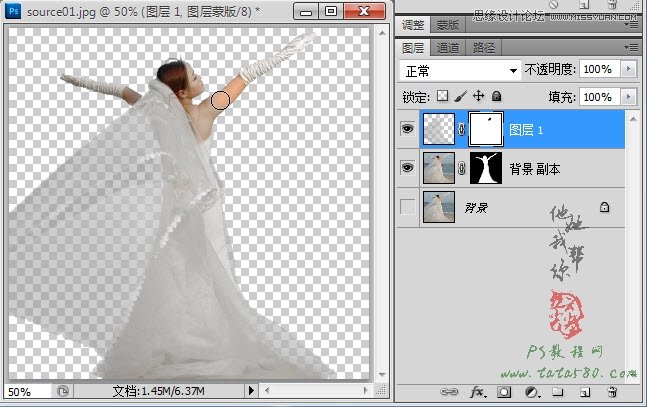647x407 pixels.
Task: Click the 填充 100% value field
Action: tap(599, 97)
